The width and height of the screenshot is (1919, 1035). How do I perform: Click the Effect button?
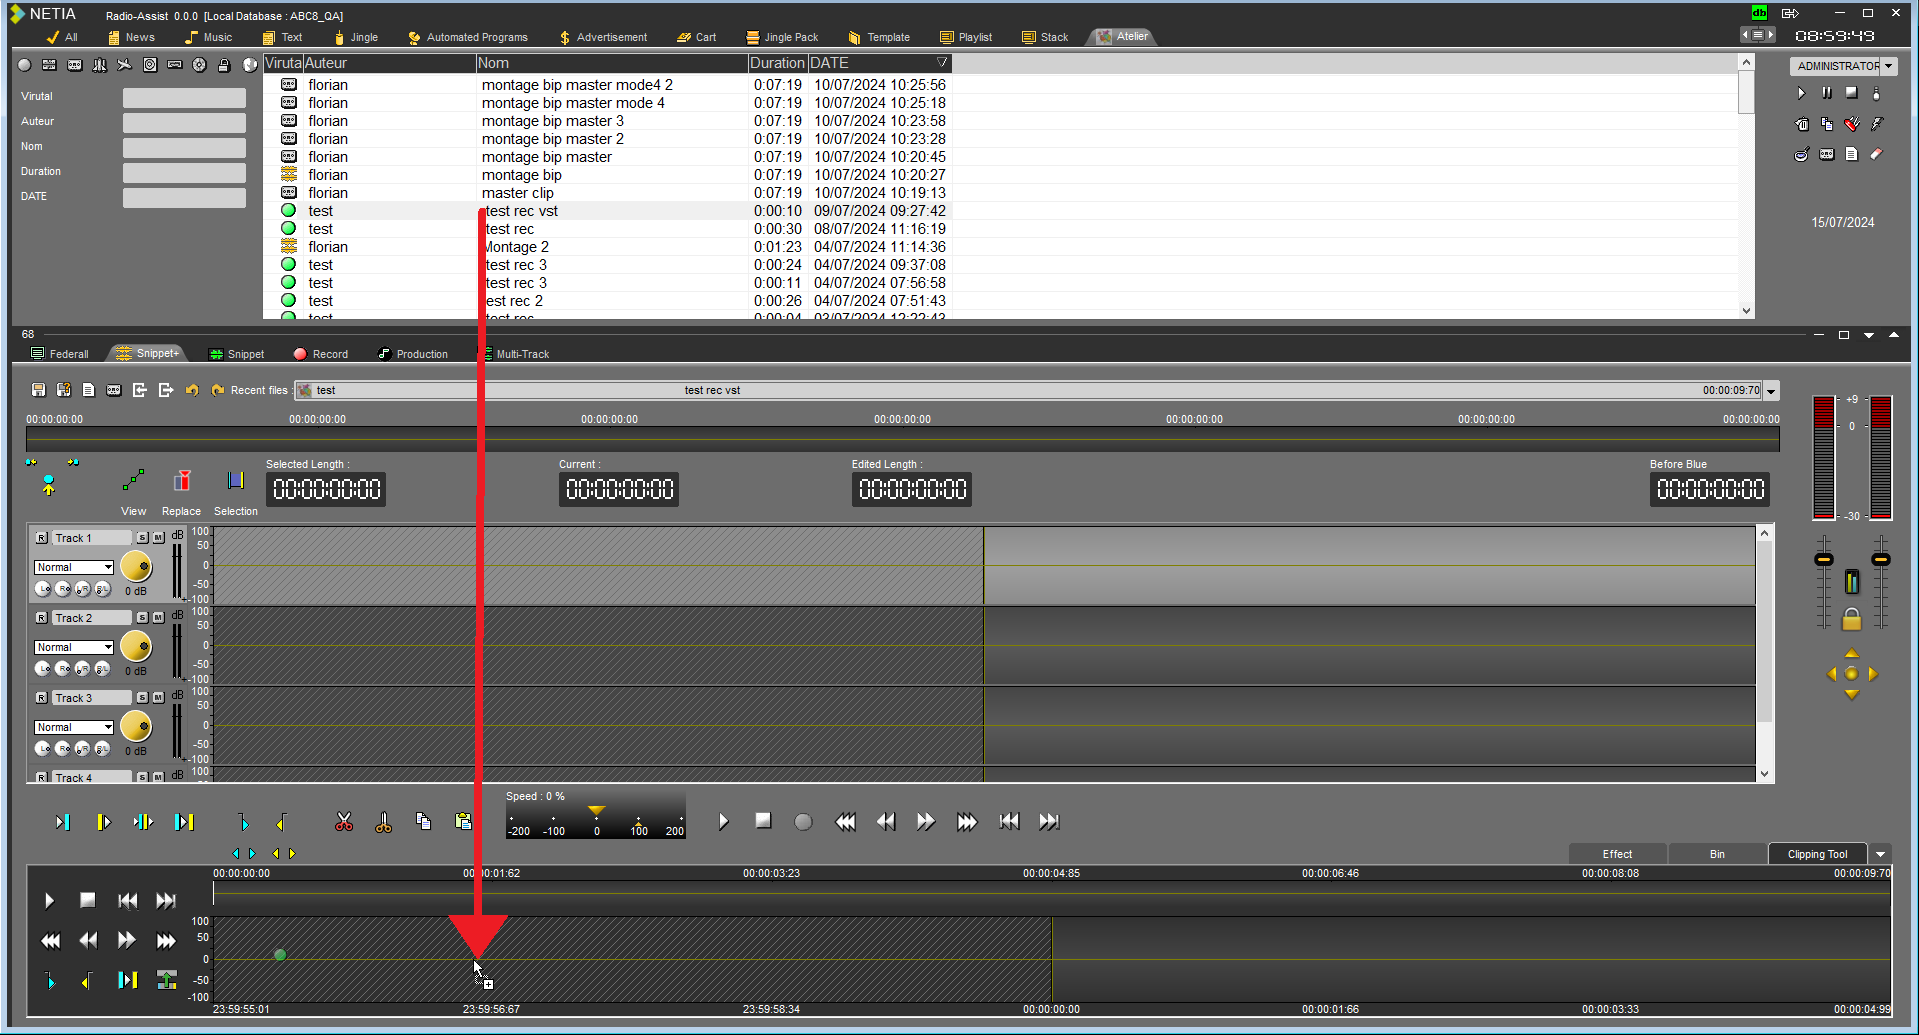coord(1616,854)
